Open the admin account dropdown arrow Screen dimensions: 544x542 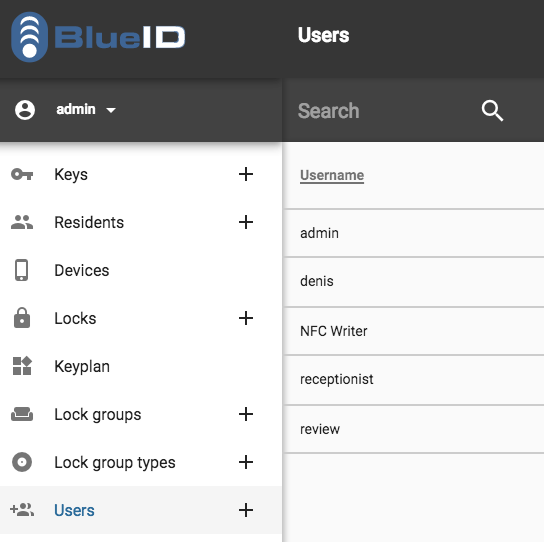pos(111,110)
